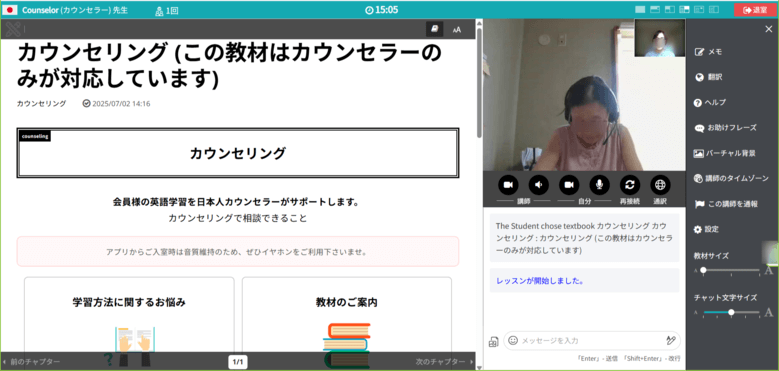Viewport: 779px width, 371px height.
Task: Click the 設定 gear icon
Action: pos(698,229)
